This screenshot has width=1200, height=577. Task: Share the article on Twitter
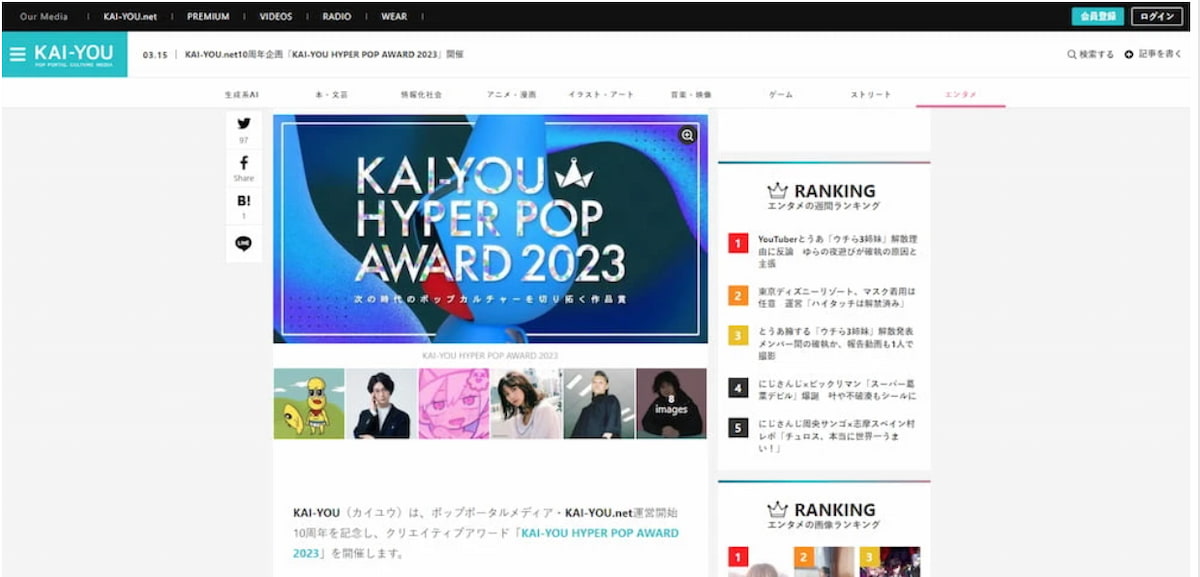click(x=244, y=125)
